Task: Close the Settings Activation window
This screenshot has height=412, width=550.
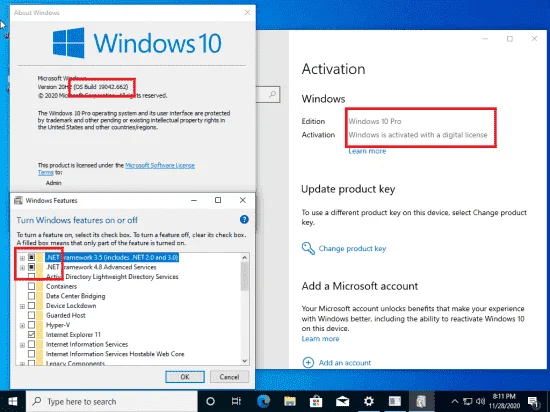Action: click(x=534, y=39)
